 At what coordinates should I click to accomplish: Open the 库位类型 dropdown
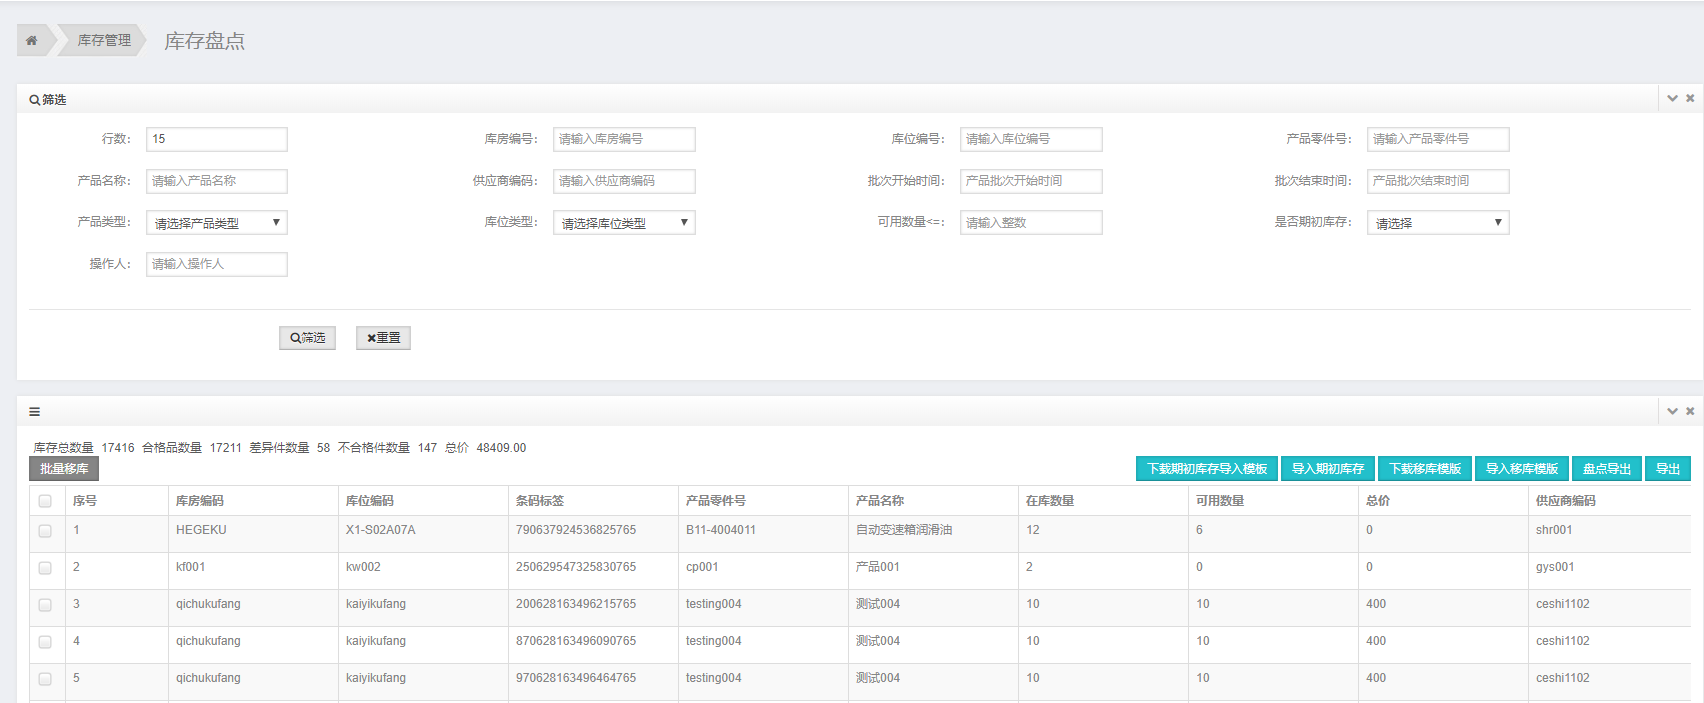623,223
